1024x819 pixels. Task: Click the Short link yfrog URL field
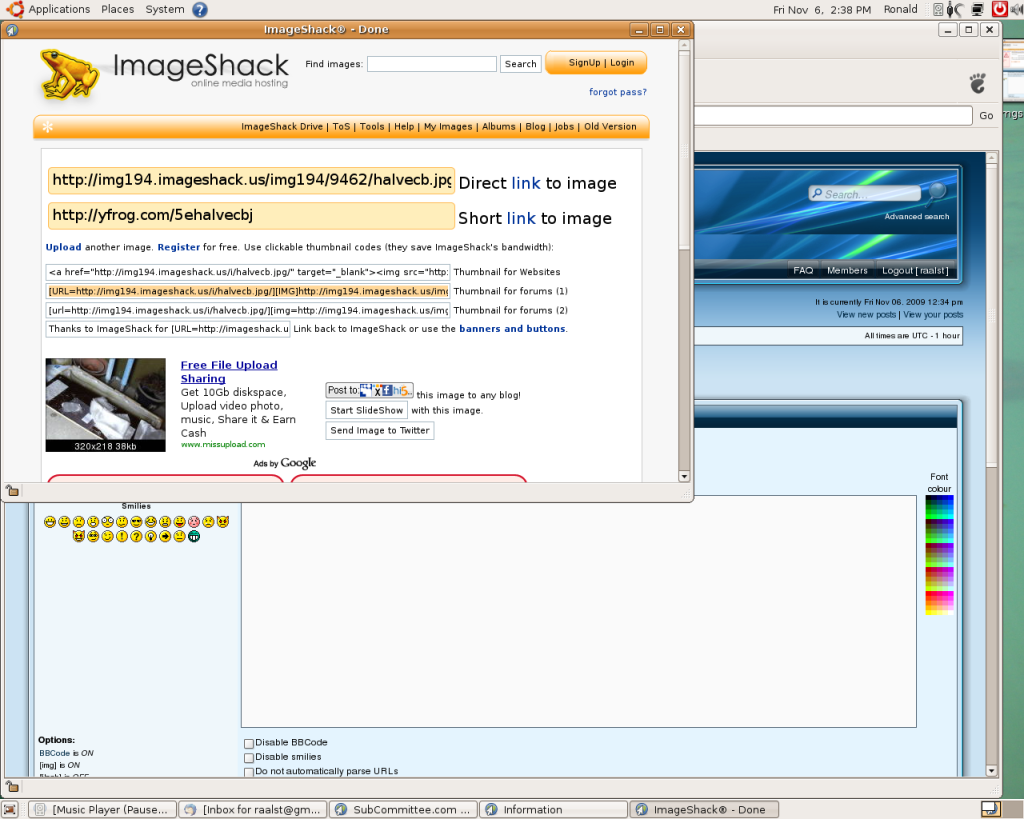(251, 216)
